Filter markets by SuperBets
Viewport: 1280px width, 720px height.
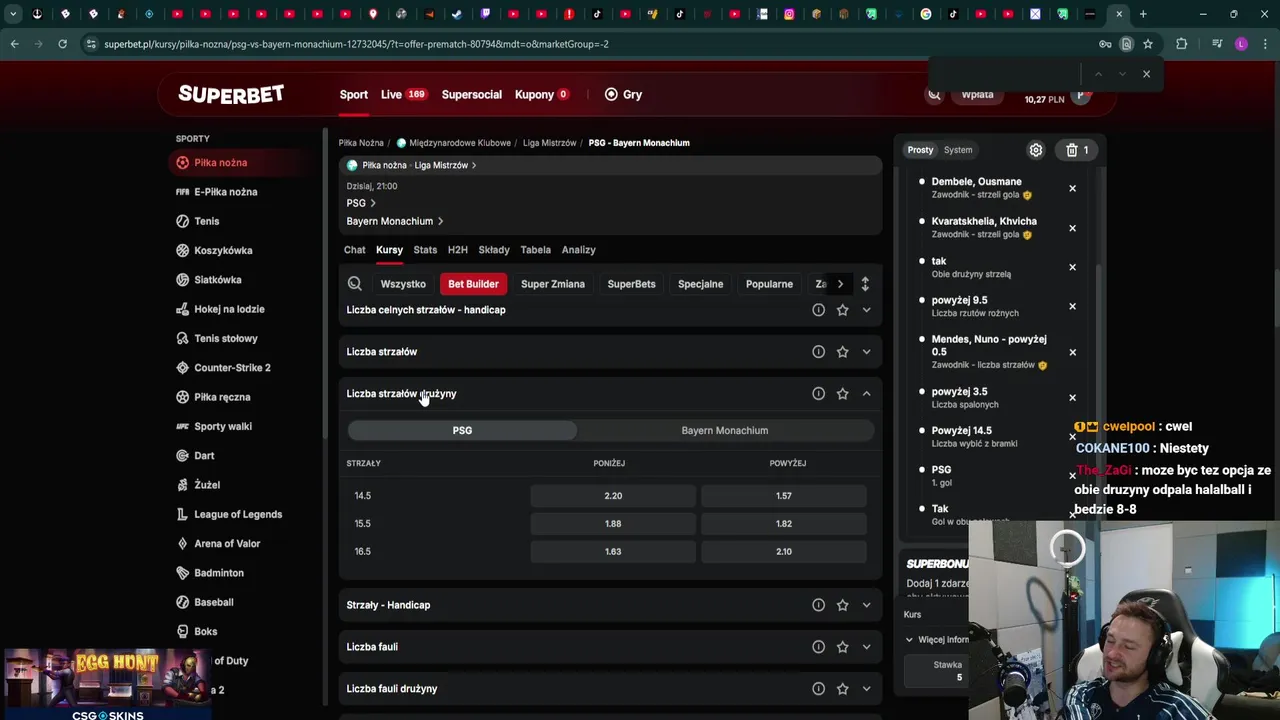click(631, 284)
